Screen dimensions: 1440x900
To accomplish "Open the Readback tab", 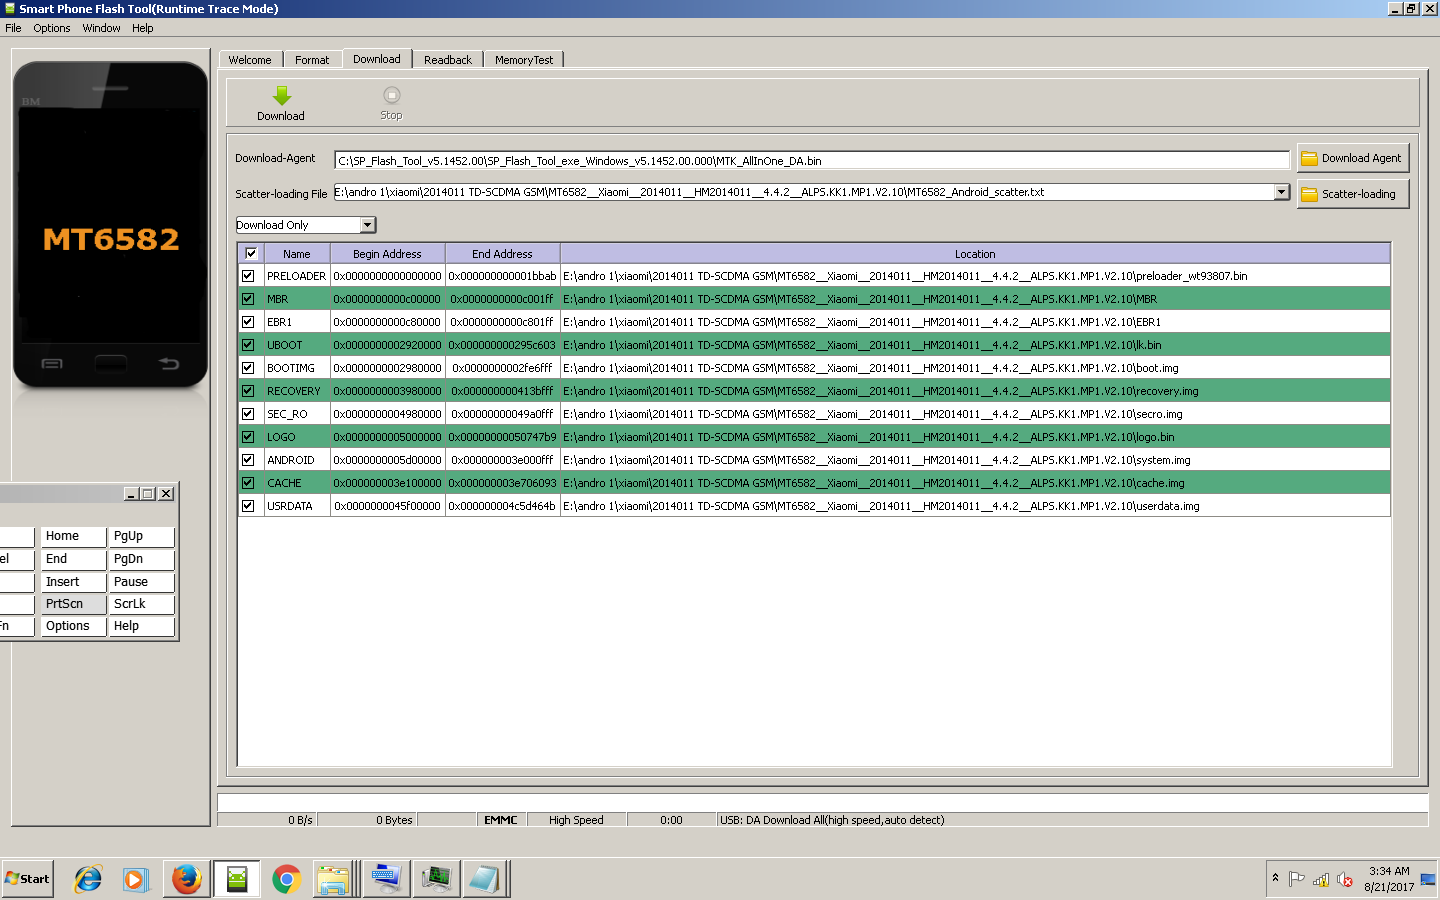I will (x=448, y=60).
